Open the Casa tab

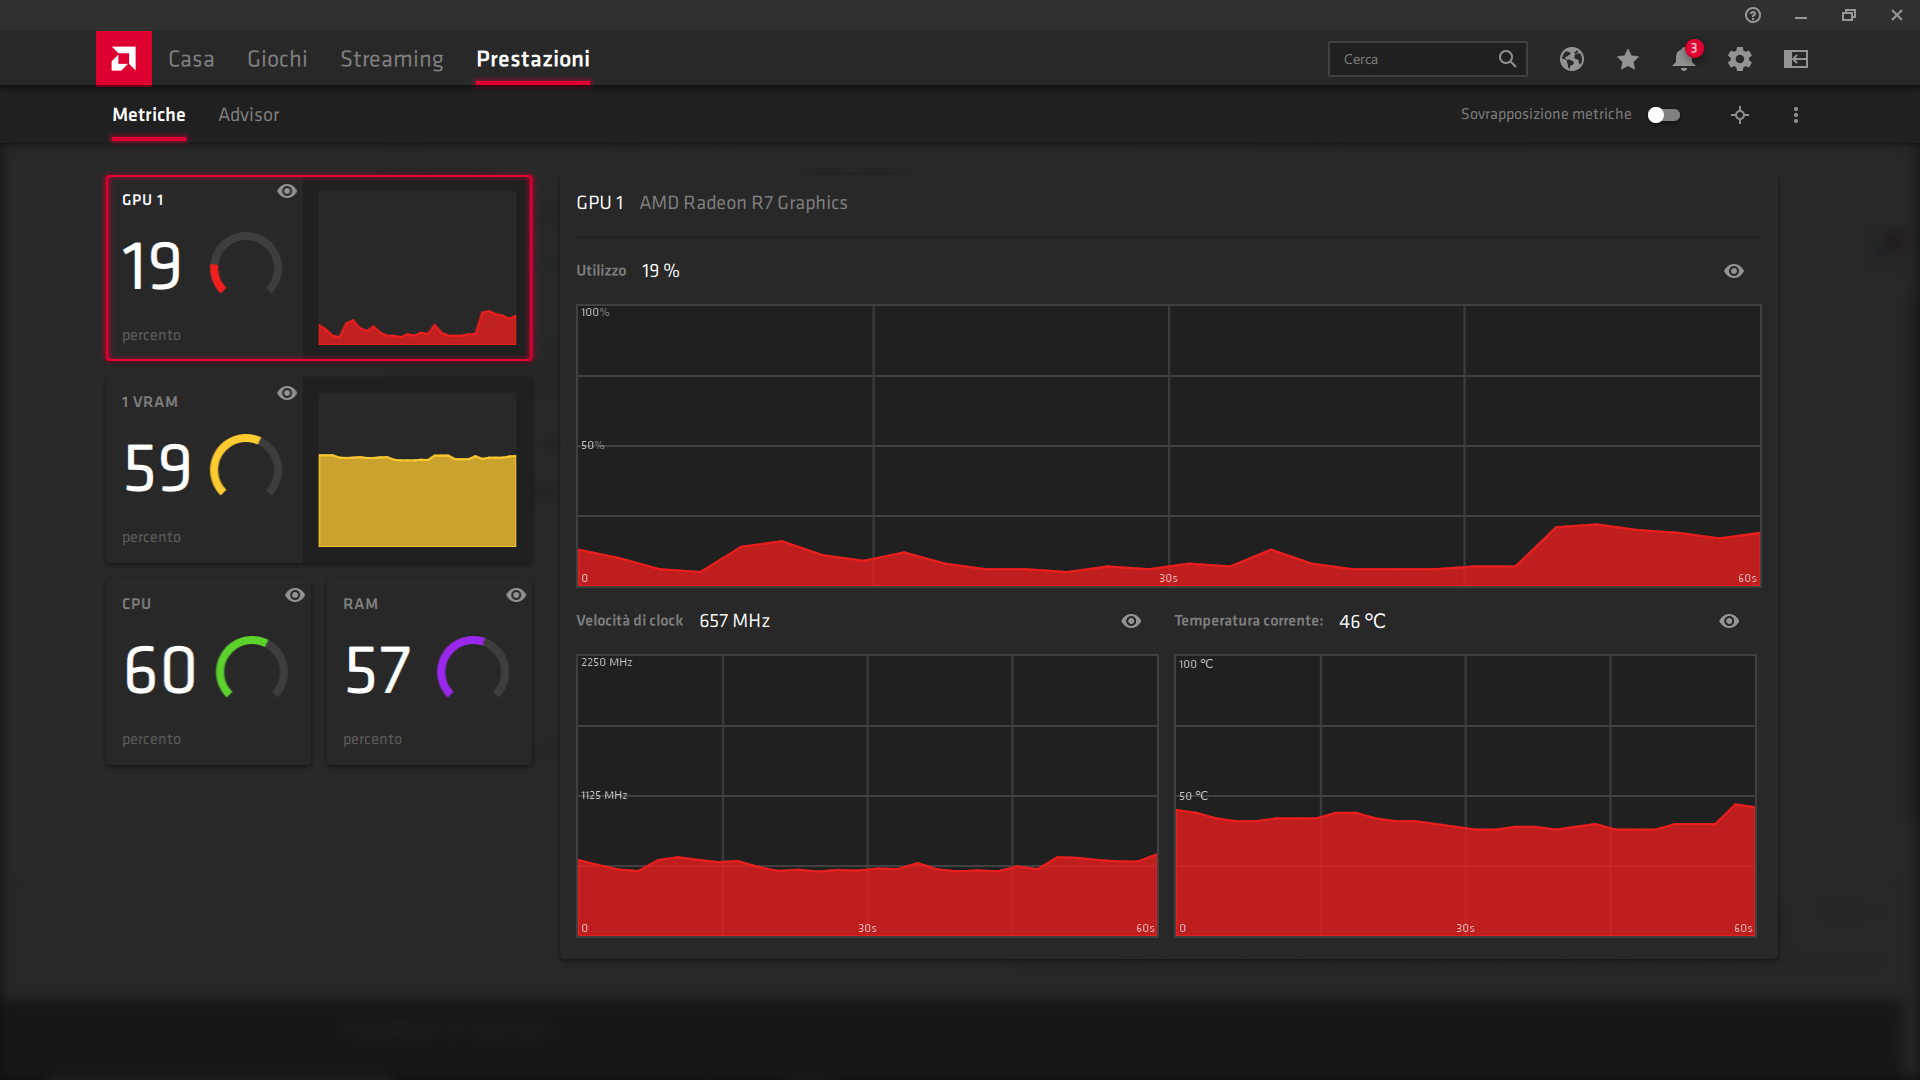[x=191, y=59]
